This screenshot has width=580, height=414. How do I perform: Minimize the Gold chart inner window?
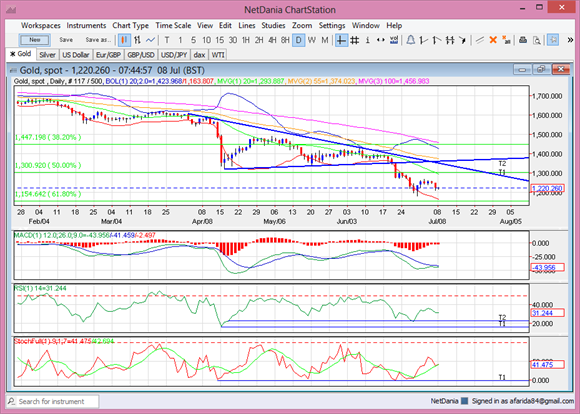522,69
